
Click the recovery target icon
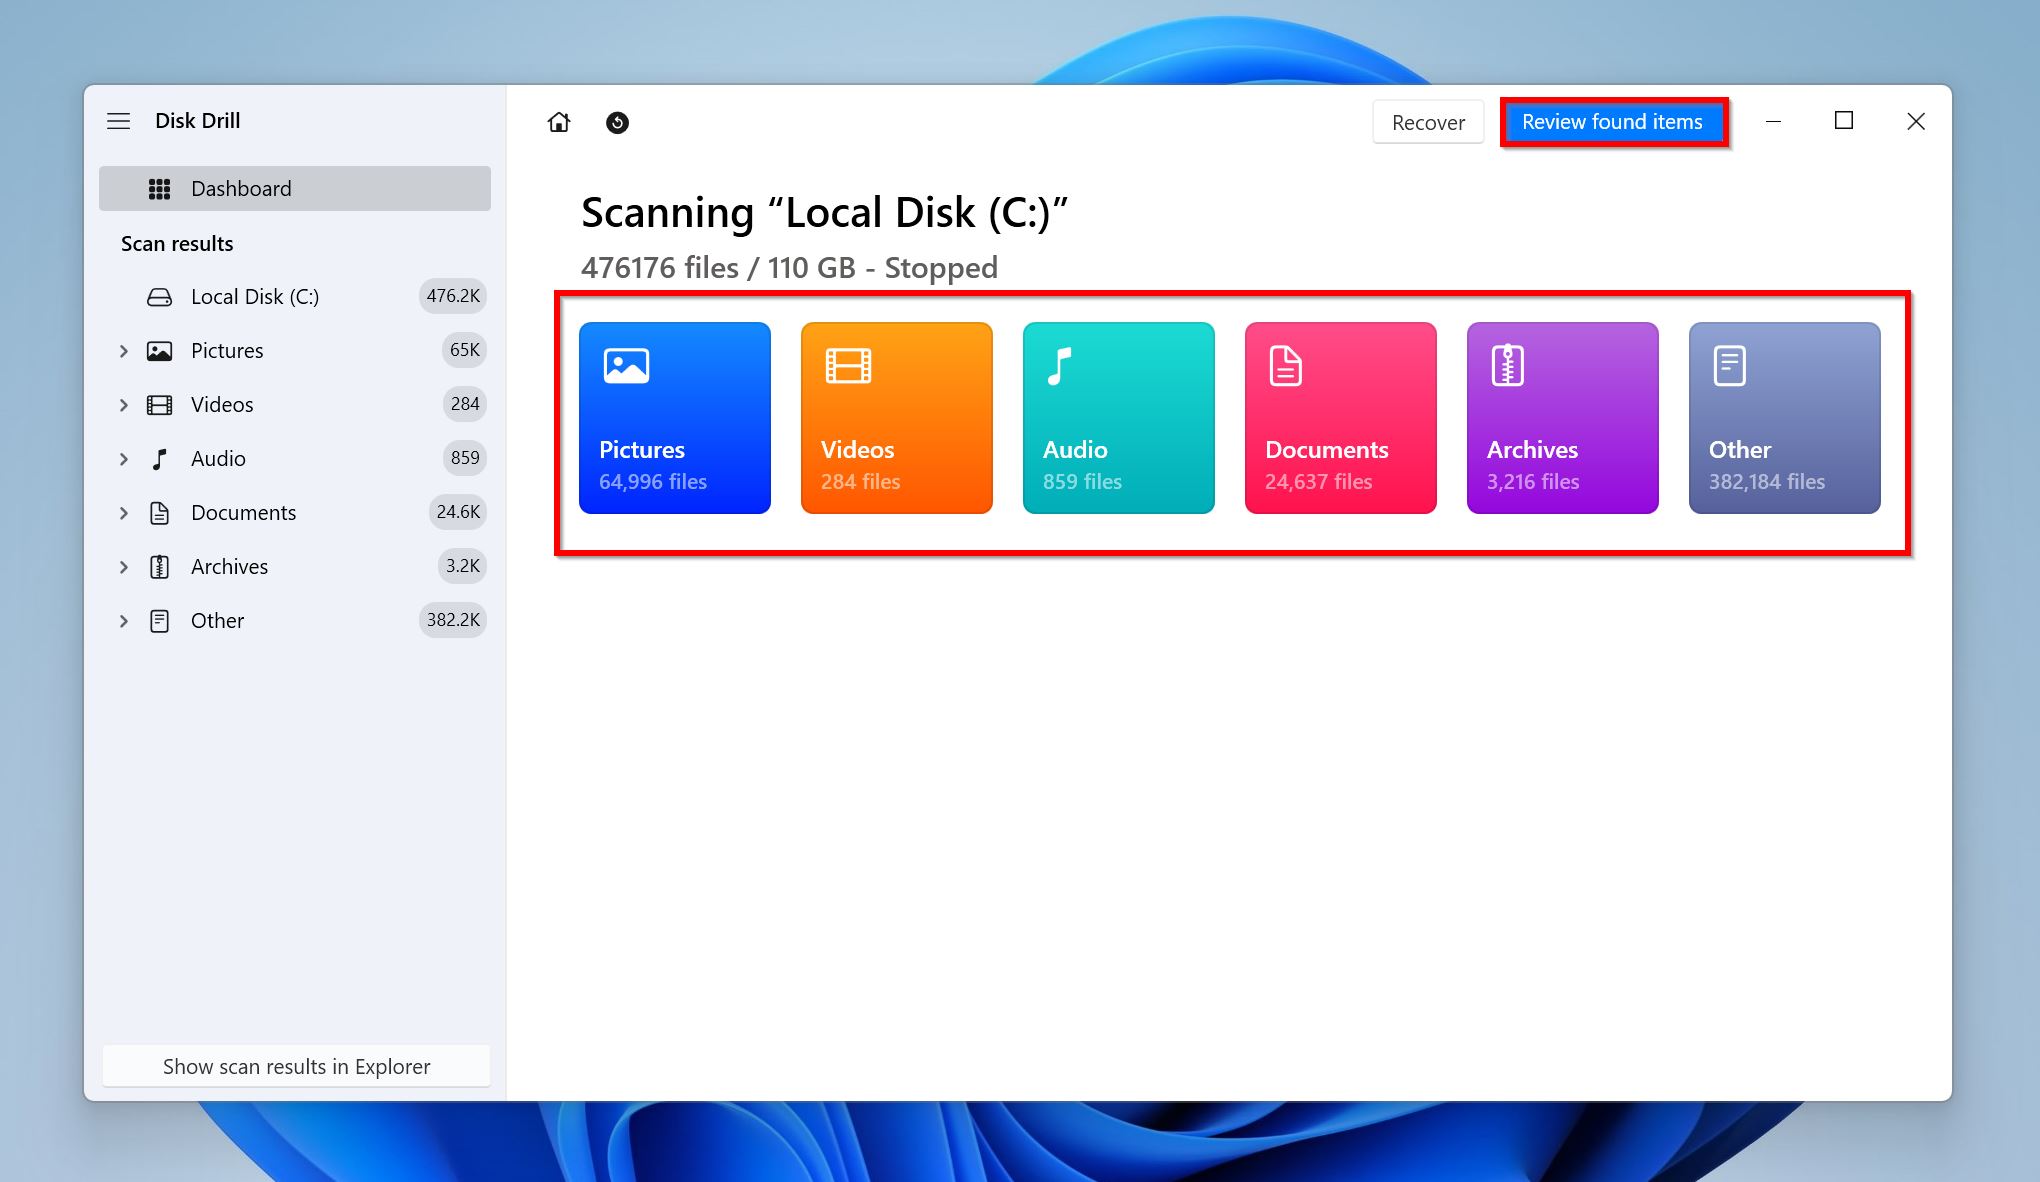[x=616, y=121]
